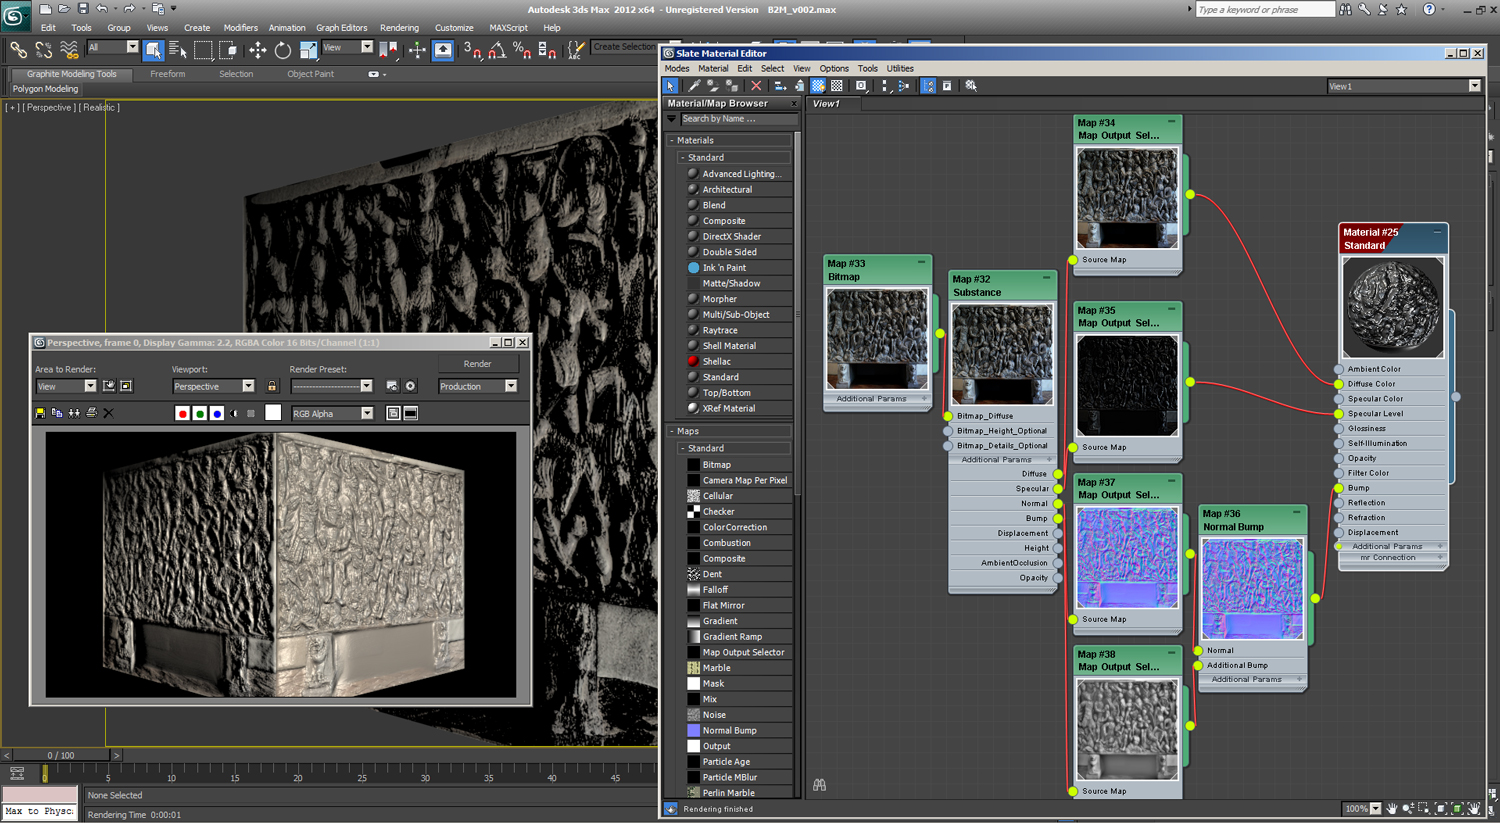
Task: Open the selection filter All dropdown
Action: tap(113, 47)
